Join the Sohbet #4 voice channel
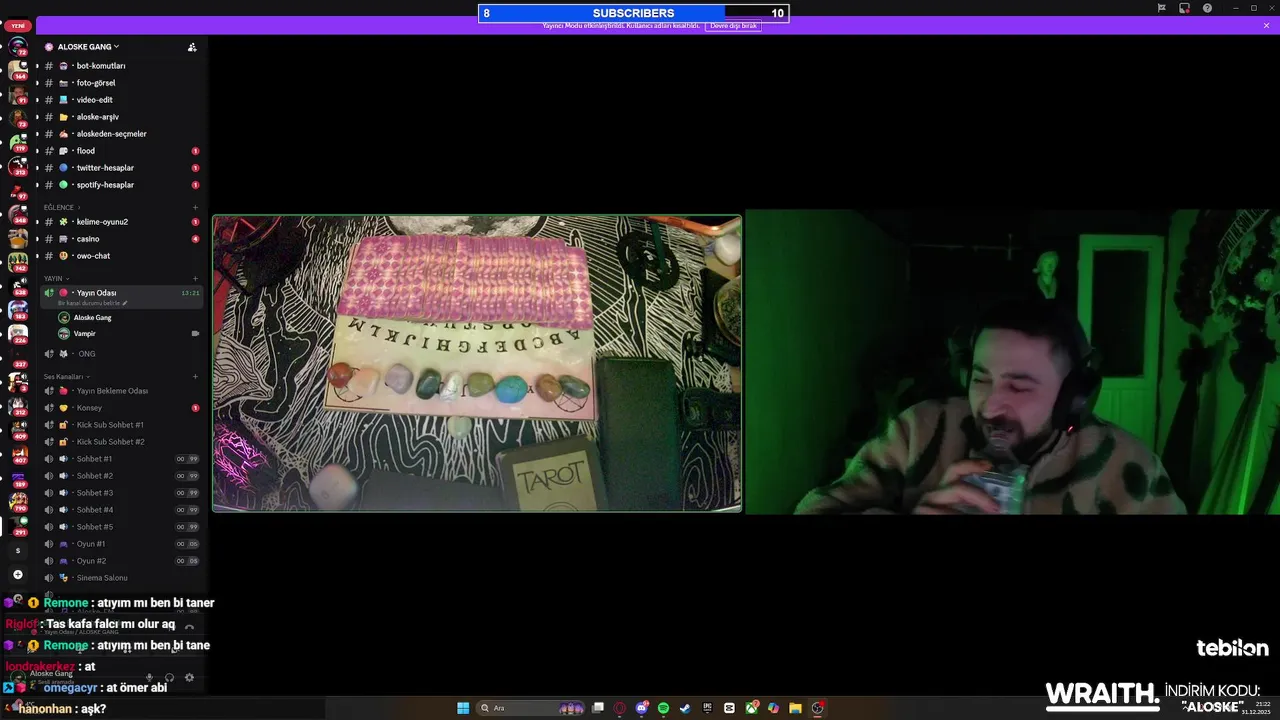This screenshot has width=1280, height=720. 120,510
